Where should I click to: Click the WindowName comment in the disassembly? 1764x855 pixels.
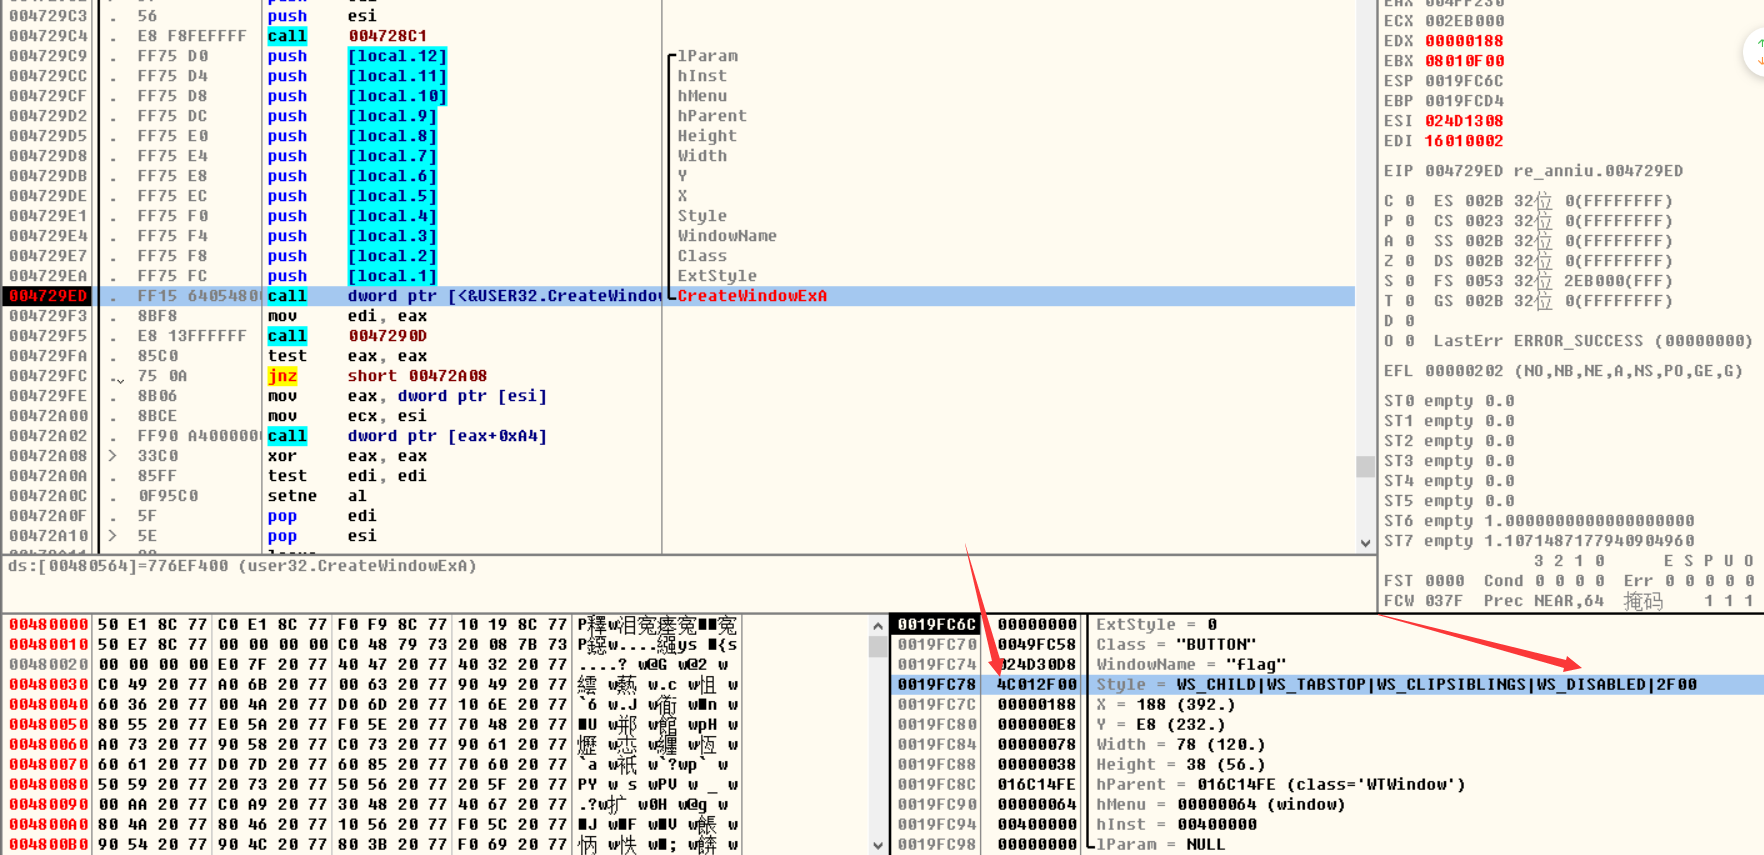point(727,236)
